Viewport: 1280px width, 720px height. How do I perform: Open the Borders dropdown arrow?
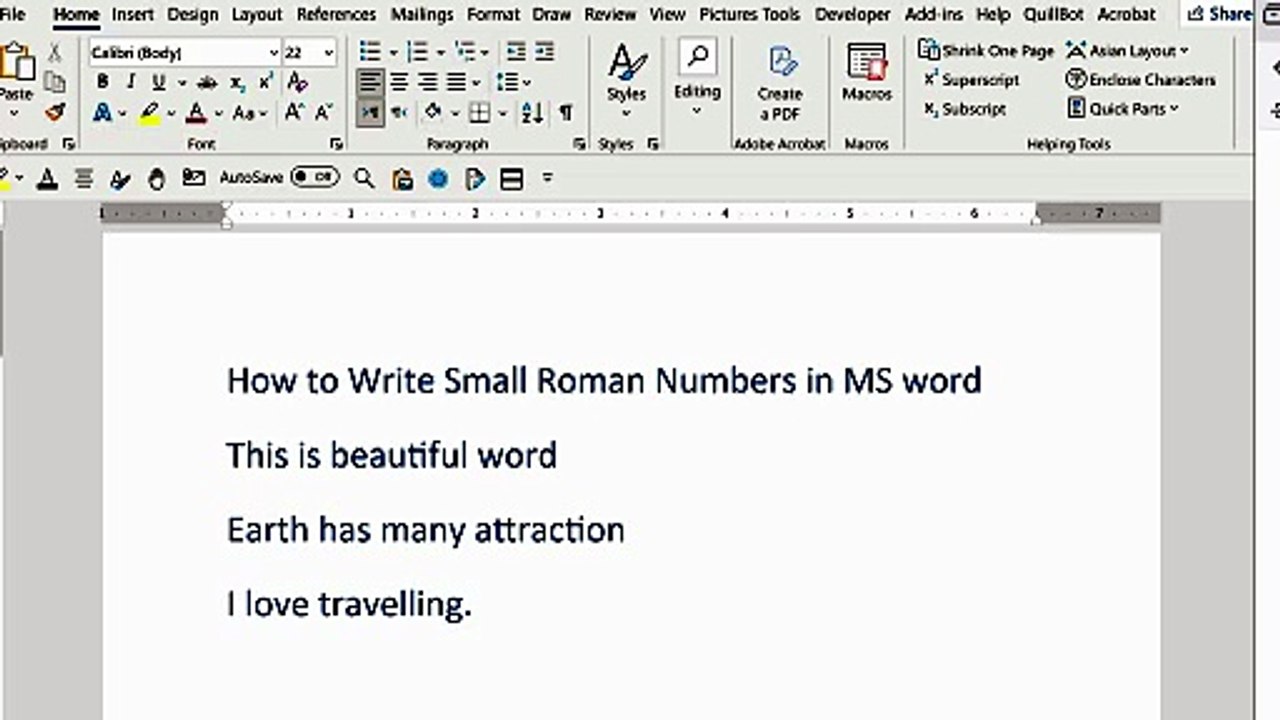[x=502, y=113]
